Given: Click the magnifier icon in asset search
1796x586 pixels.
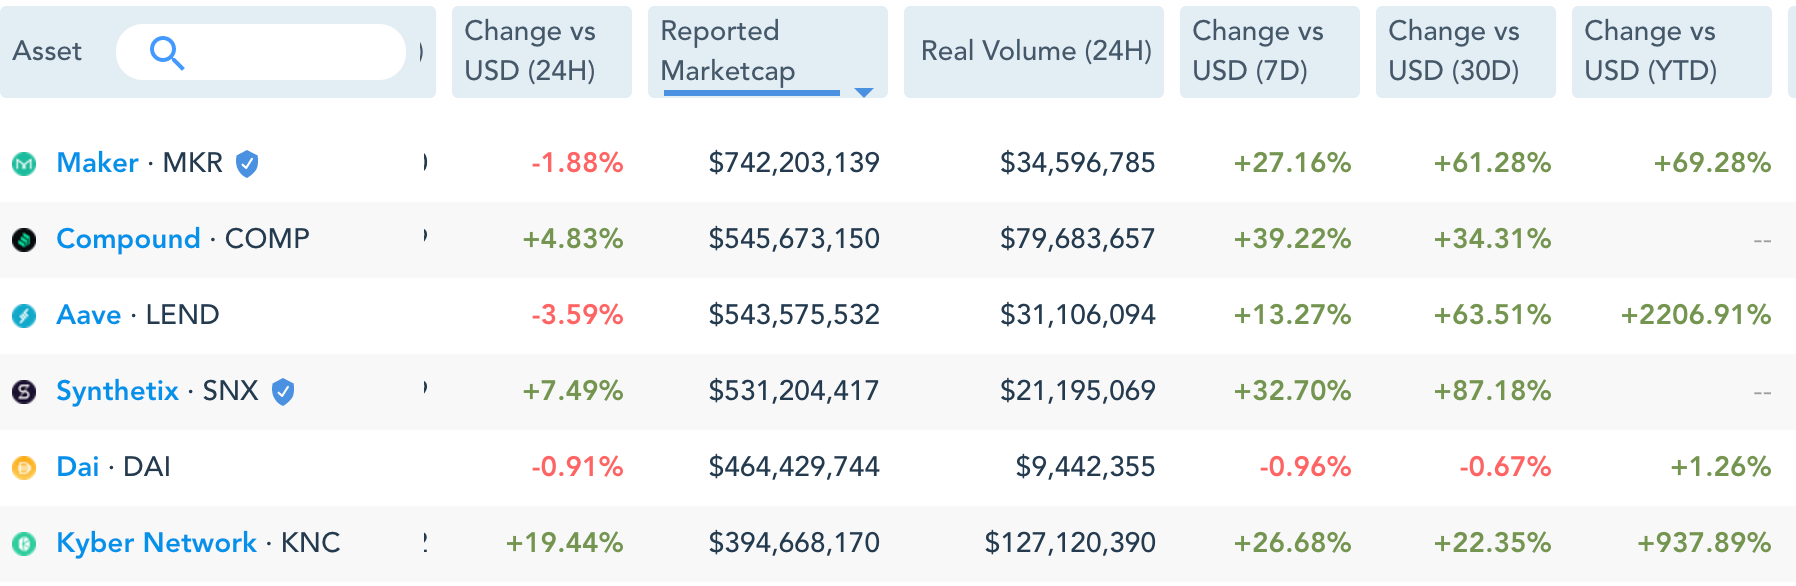Looking at the screenshot, I should (166, 52).
